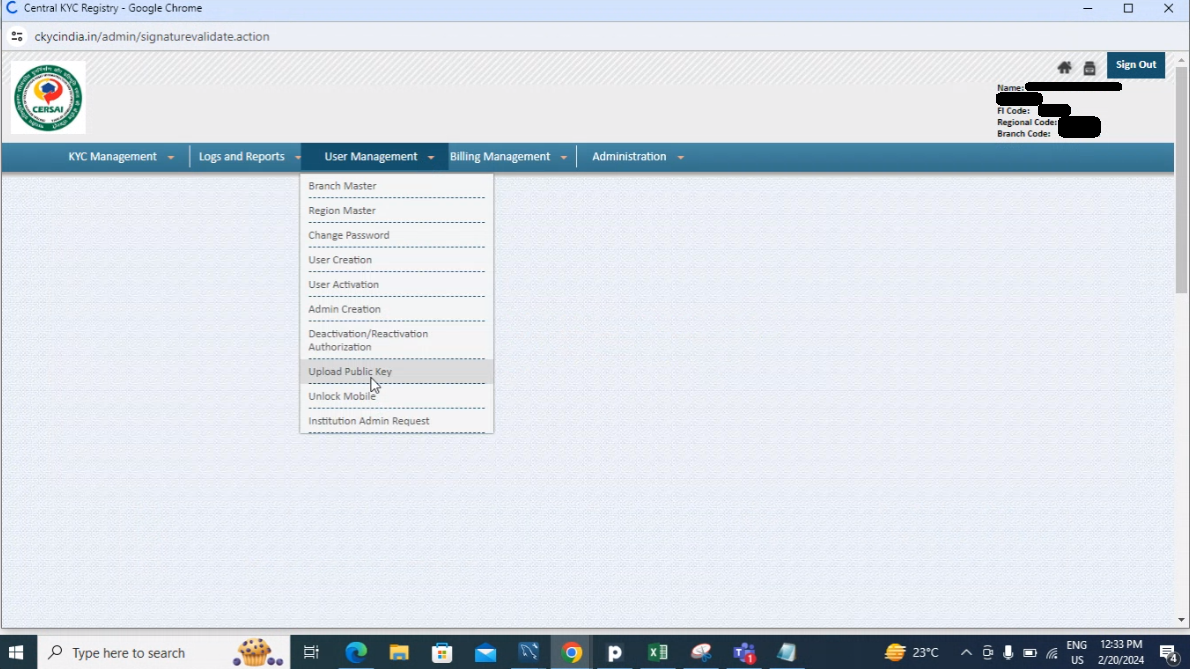The width and height of the screenshot is (1190, 669).
Task: Open the Billing Management dropdown
Action: [507, 157]
